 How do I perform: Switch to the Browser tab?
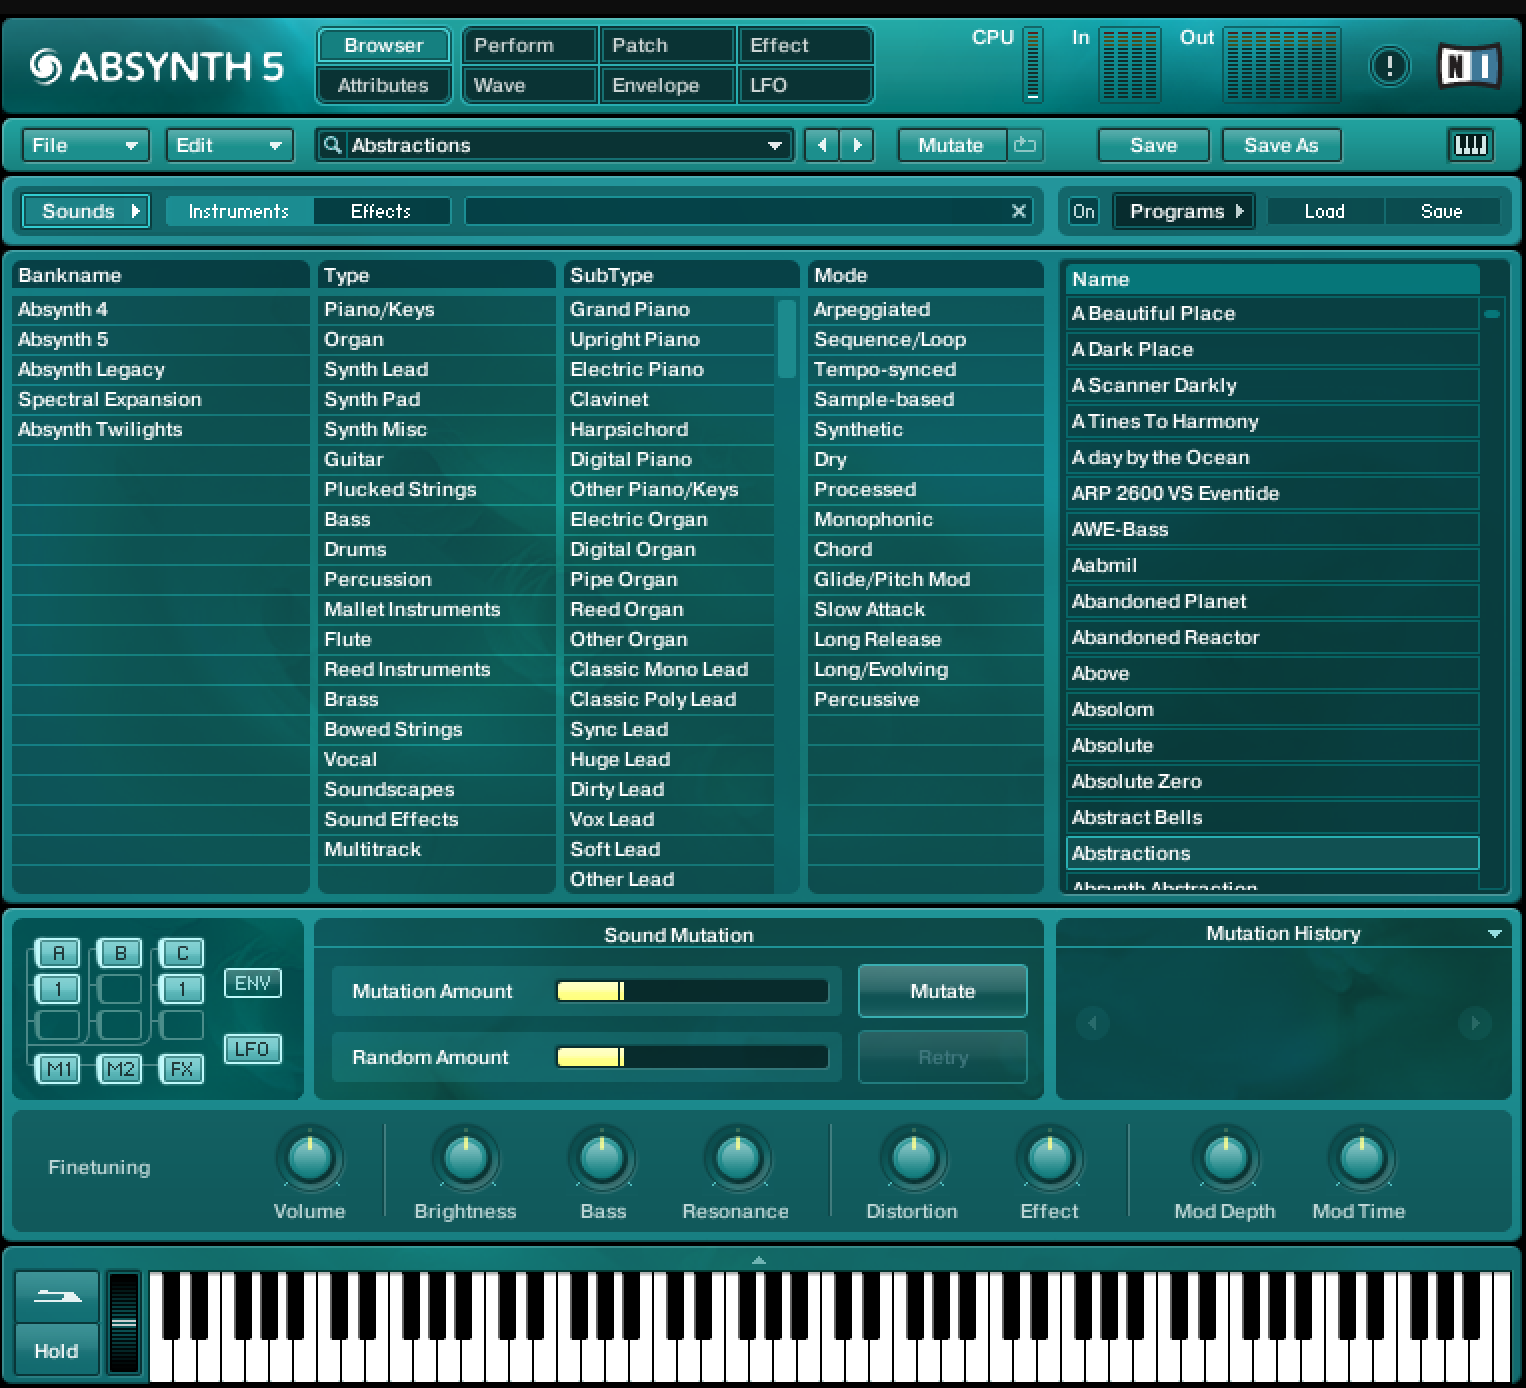click(383, 45)
